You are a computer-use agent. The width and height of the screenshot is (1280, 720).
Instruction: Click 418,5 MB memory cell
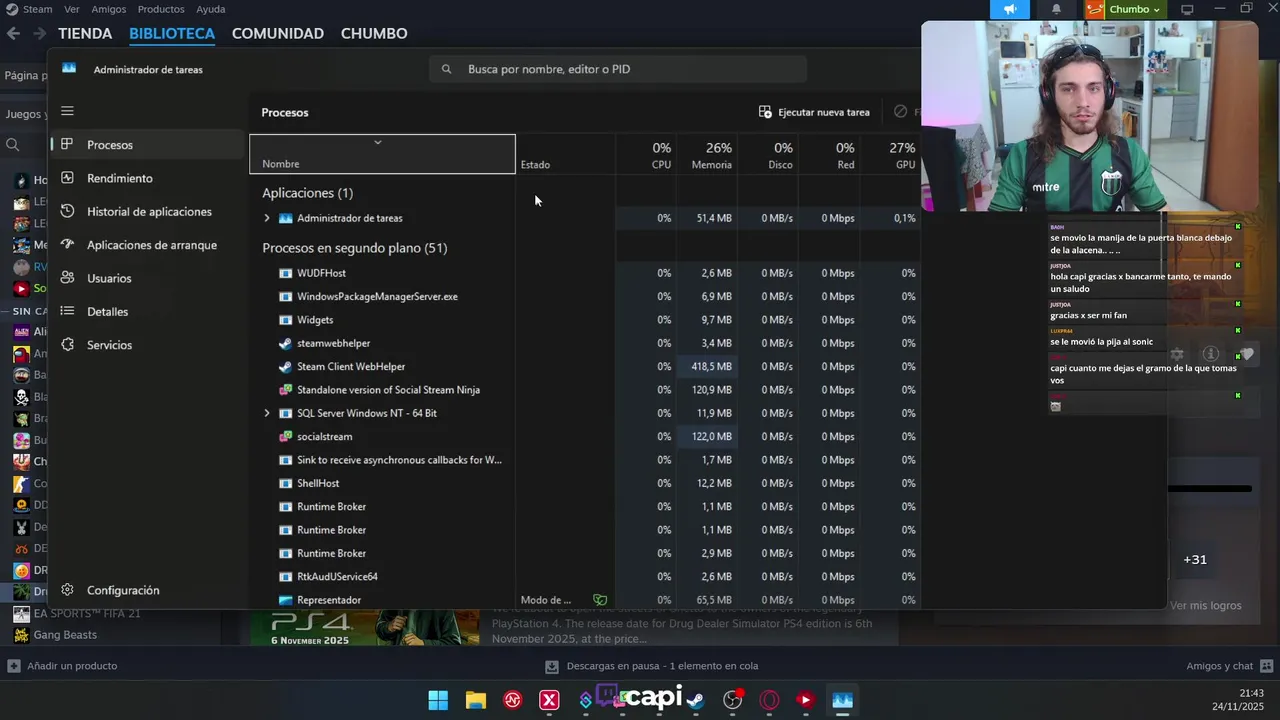[706, 366]
